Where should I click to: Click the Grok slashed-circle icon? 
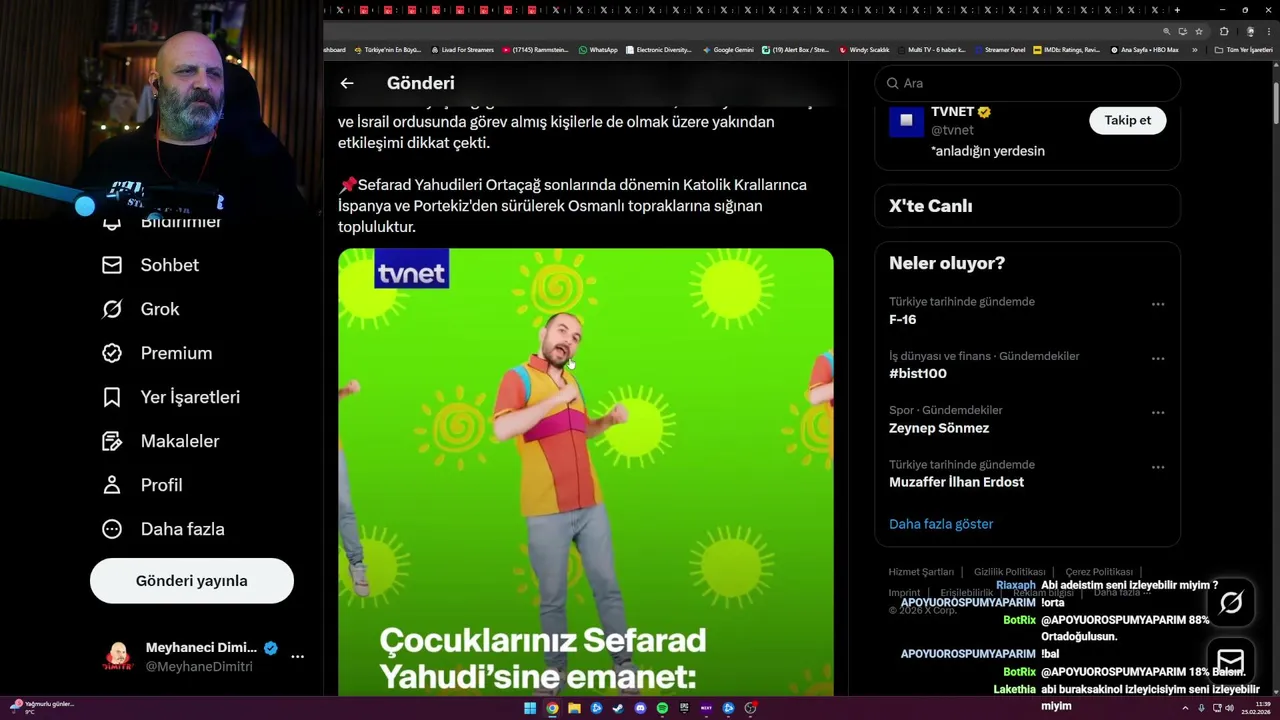112,309
